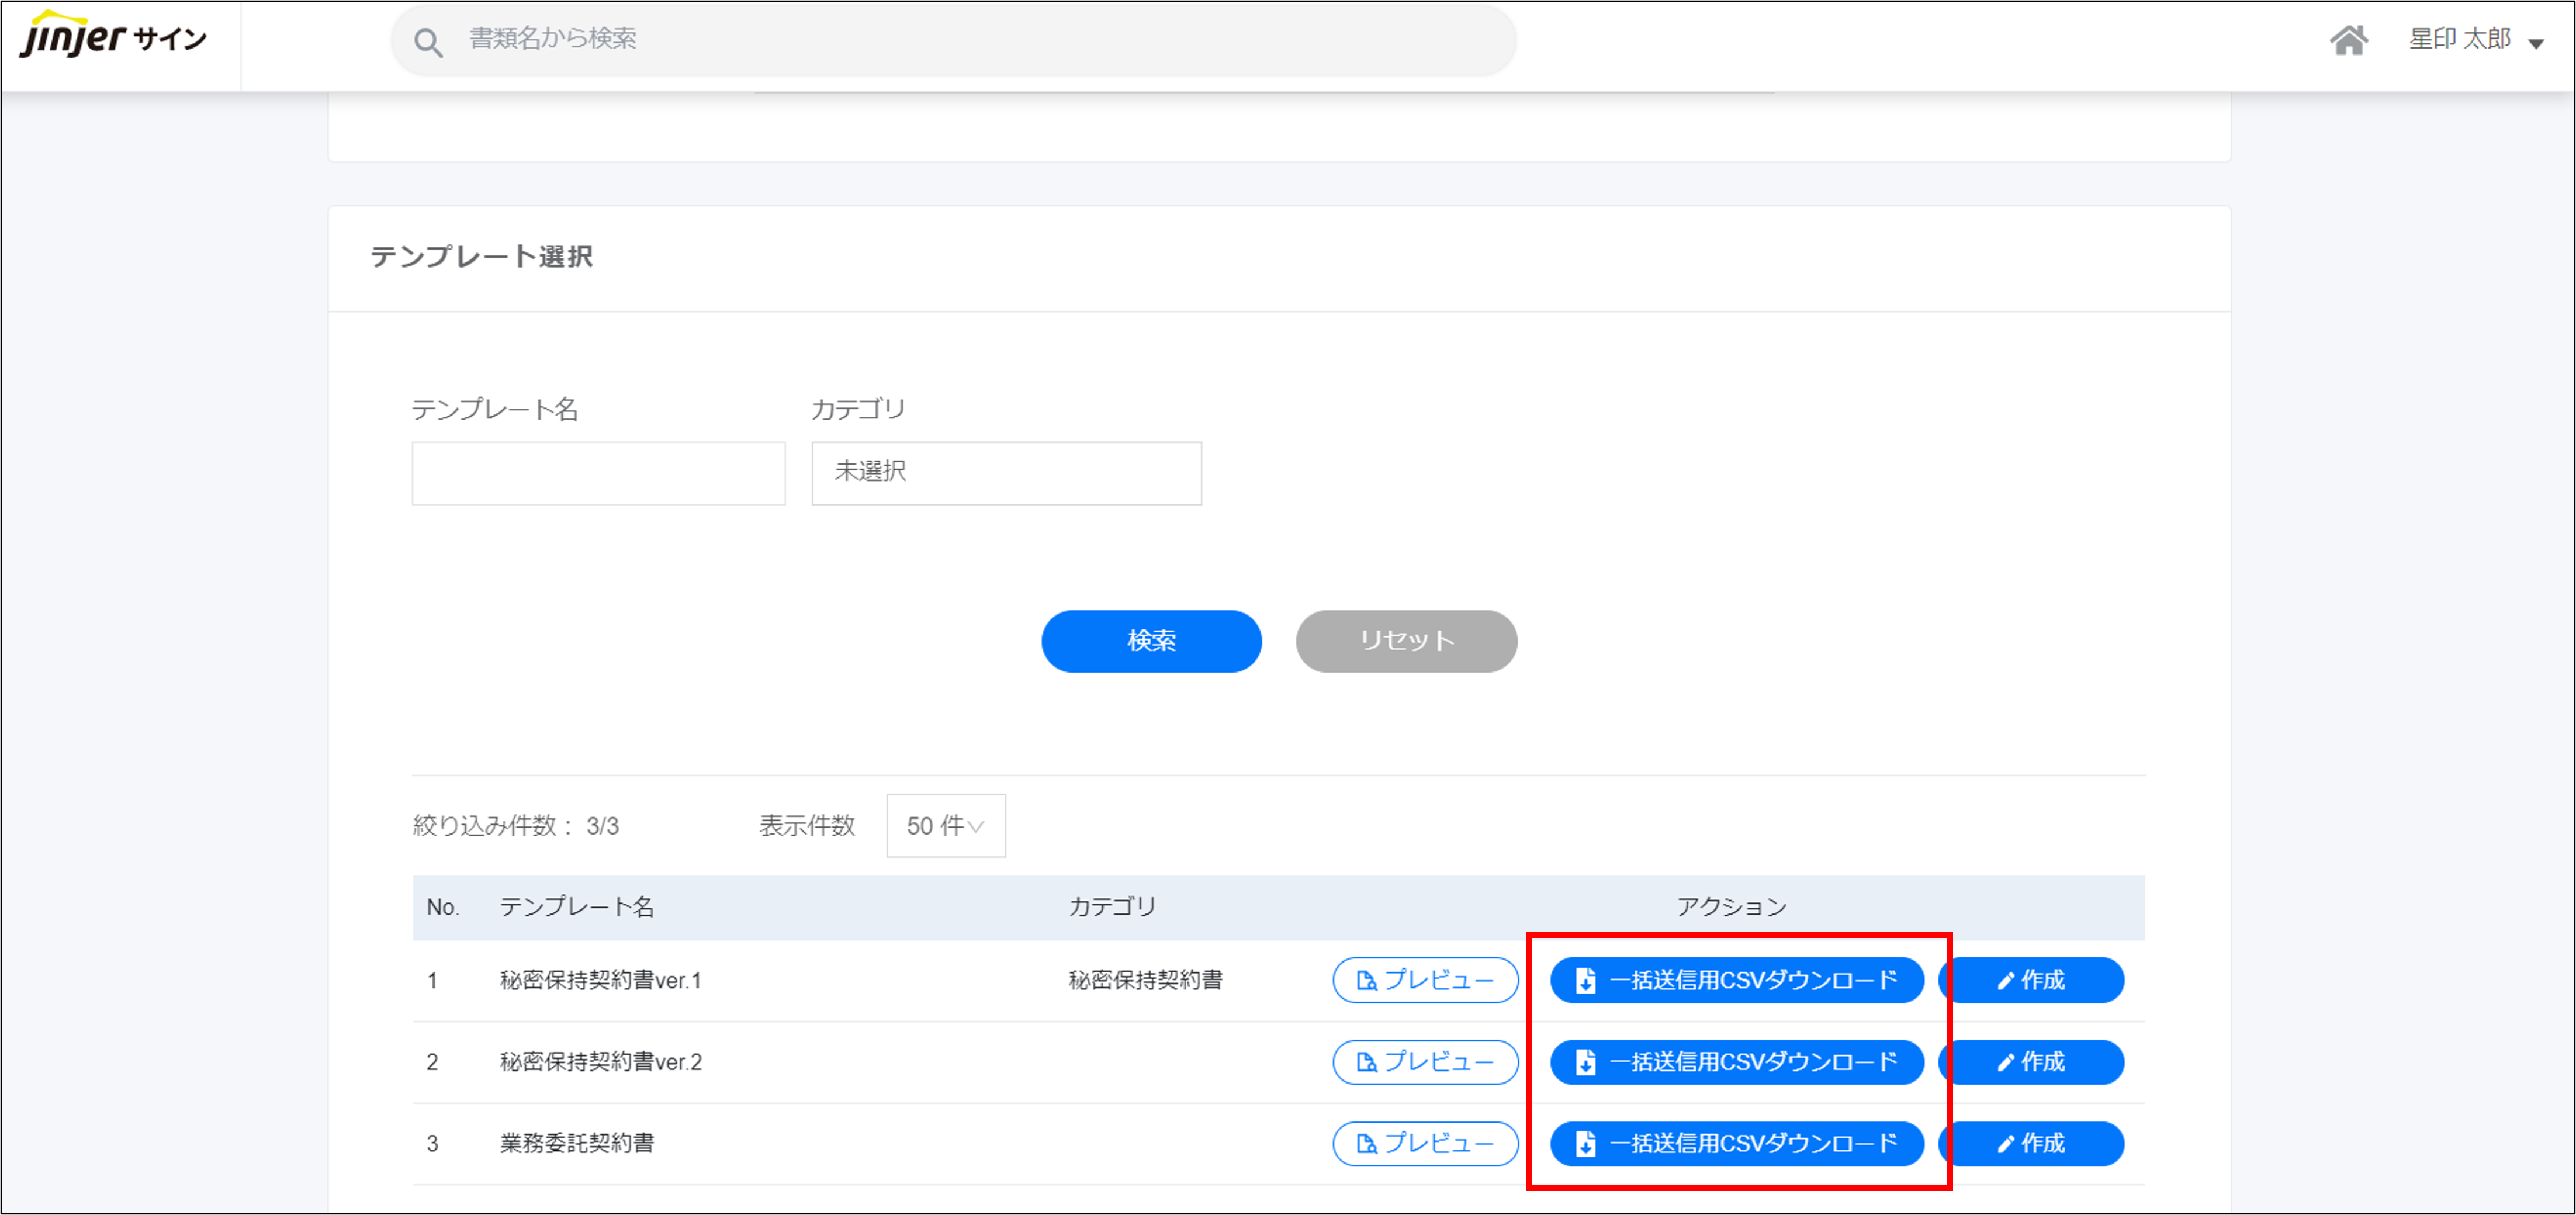Click 作成 for 業務委託契約書
Viewport: 2576px width, 1215px height.
(2031, 1143)
